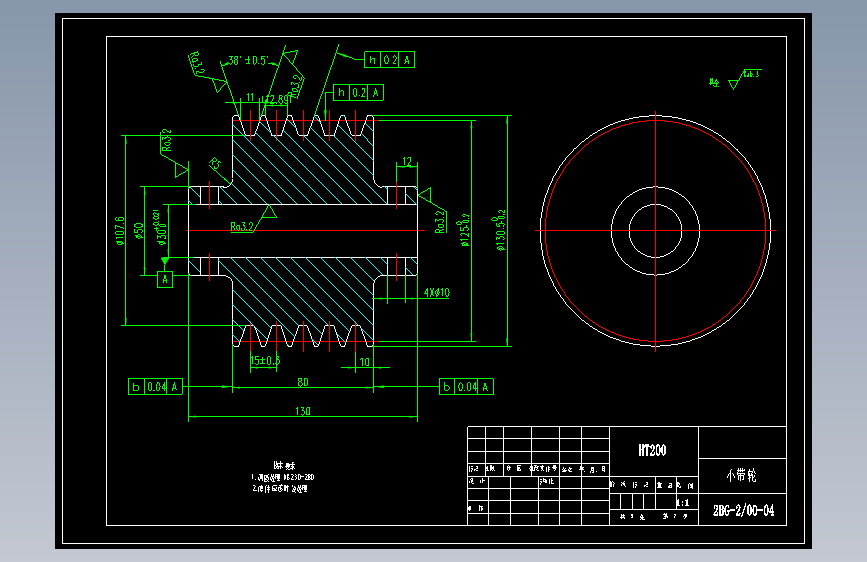Click the right 'b 0.04 A' tolerance frame

pyautogui.click(x=466, y=387)
